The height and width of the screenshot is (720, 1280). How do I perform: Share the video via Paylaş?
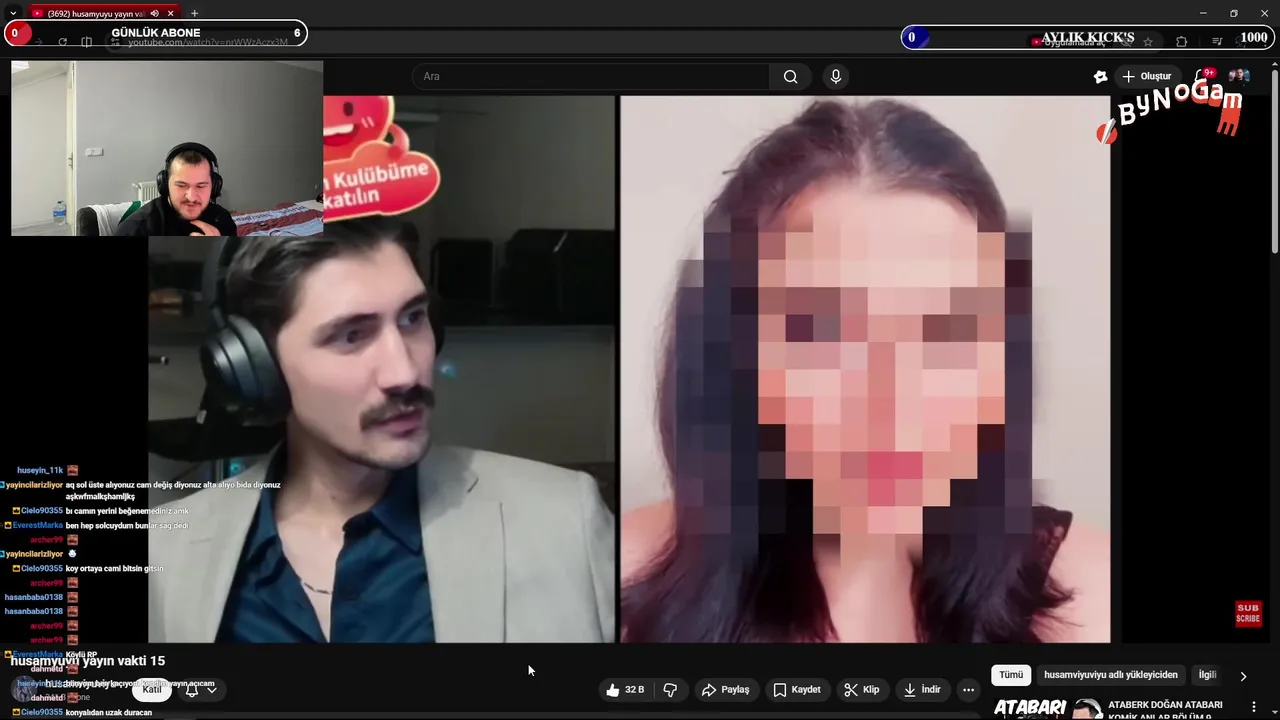(725, 690)
